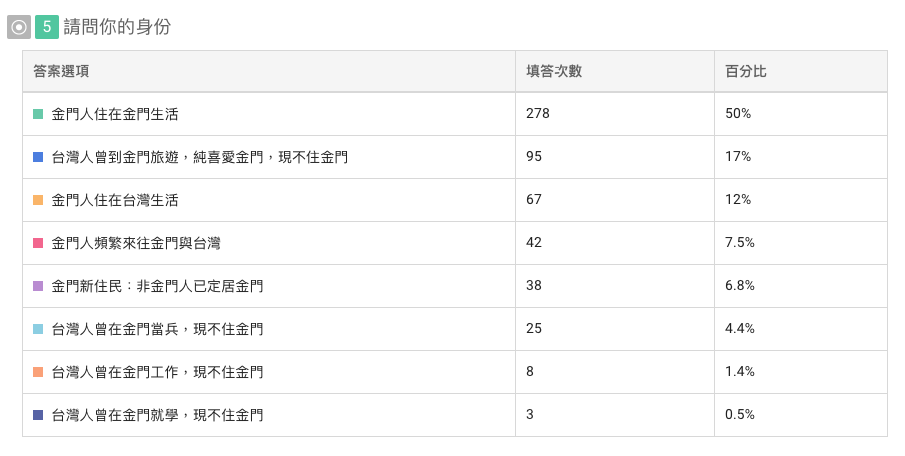
Task: Click the response count 278
Action: 538,114
